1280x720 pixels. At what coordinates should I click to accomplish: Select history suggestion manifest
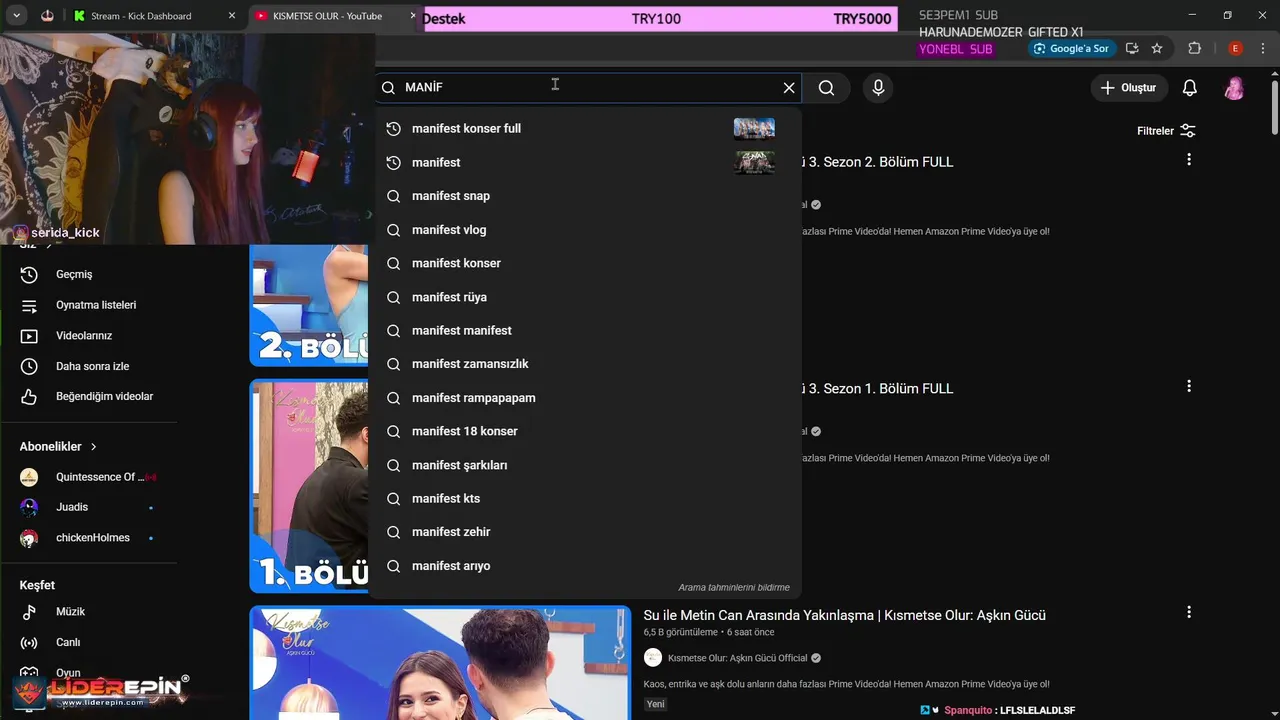[585, 162]
